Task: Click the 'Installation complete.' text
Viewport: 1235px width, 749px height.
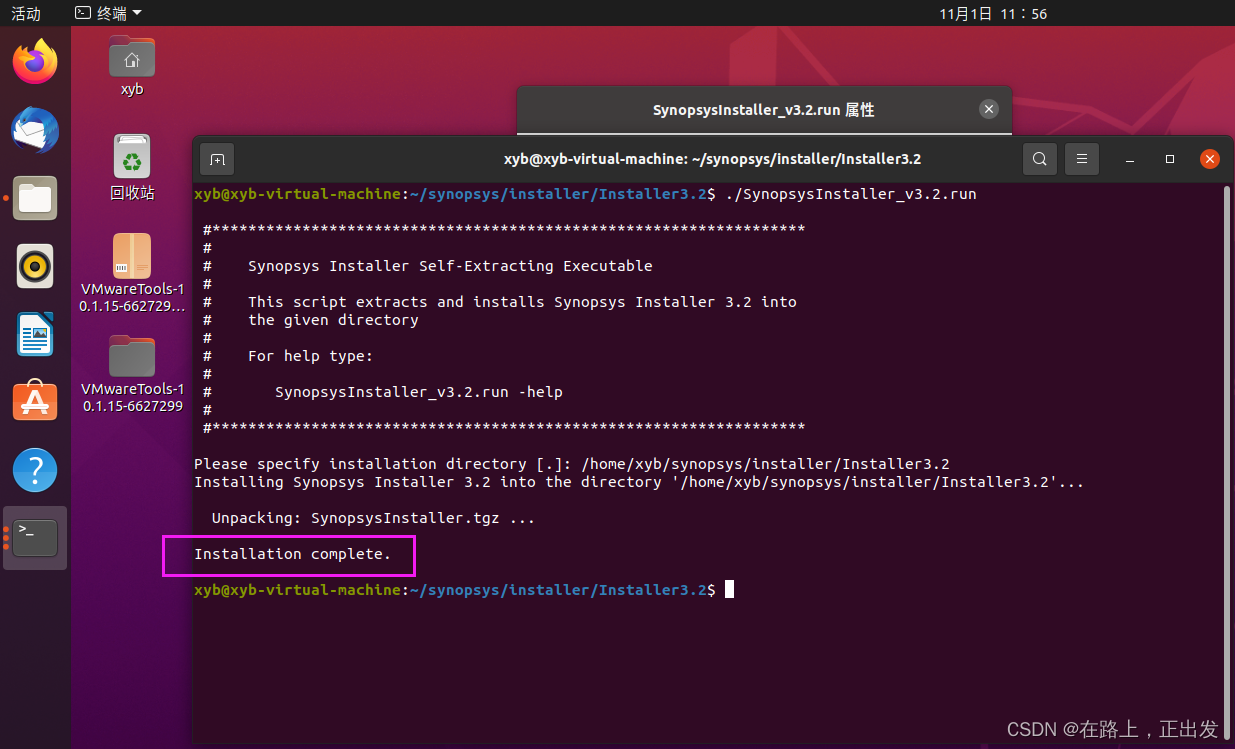Action: point(293,554)
